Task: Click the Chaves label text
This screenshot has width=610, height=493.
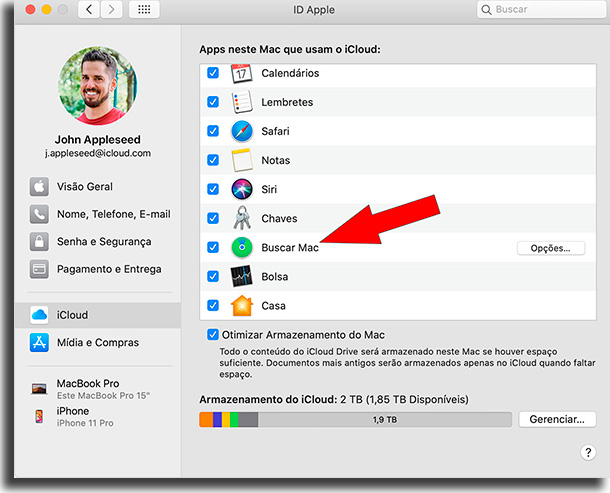Action: [x=279, y=218]
